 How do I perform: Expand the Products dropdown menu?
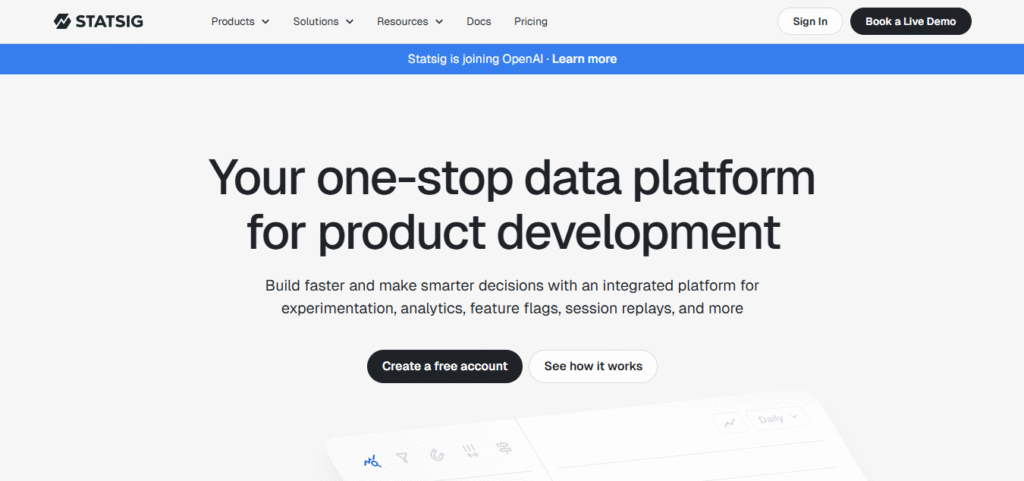pyautogui.click(x=240, y=22)
